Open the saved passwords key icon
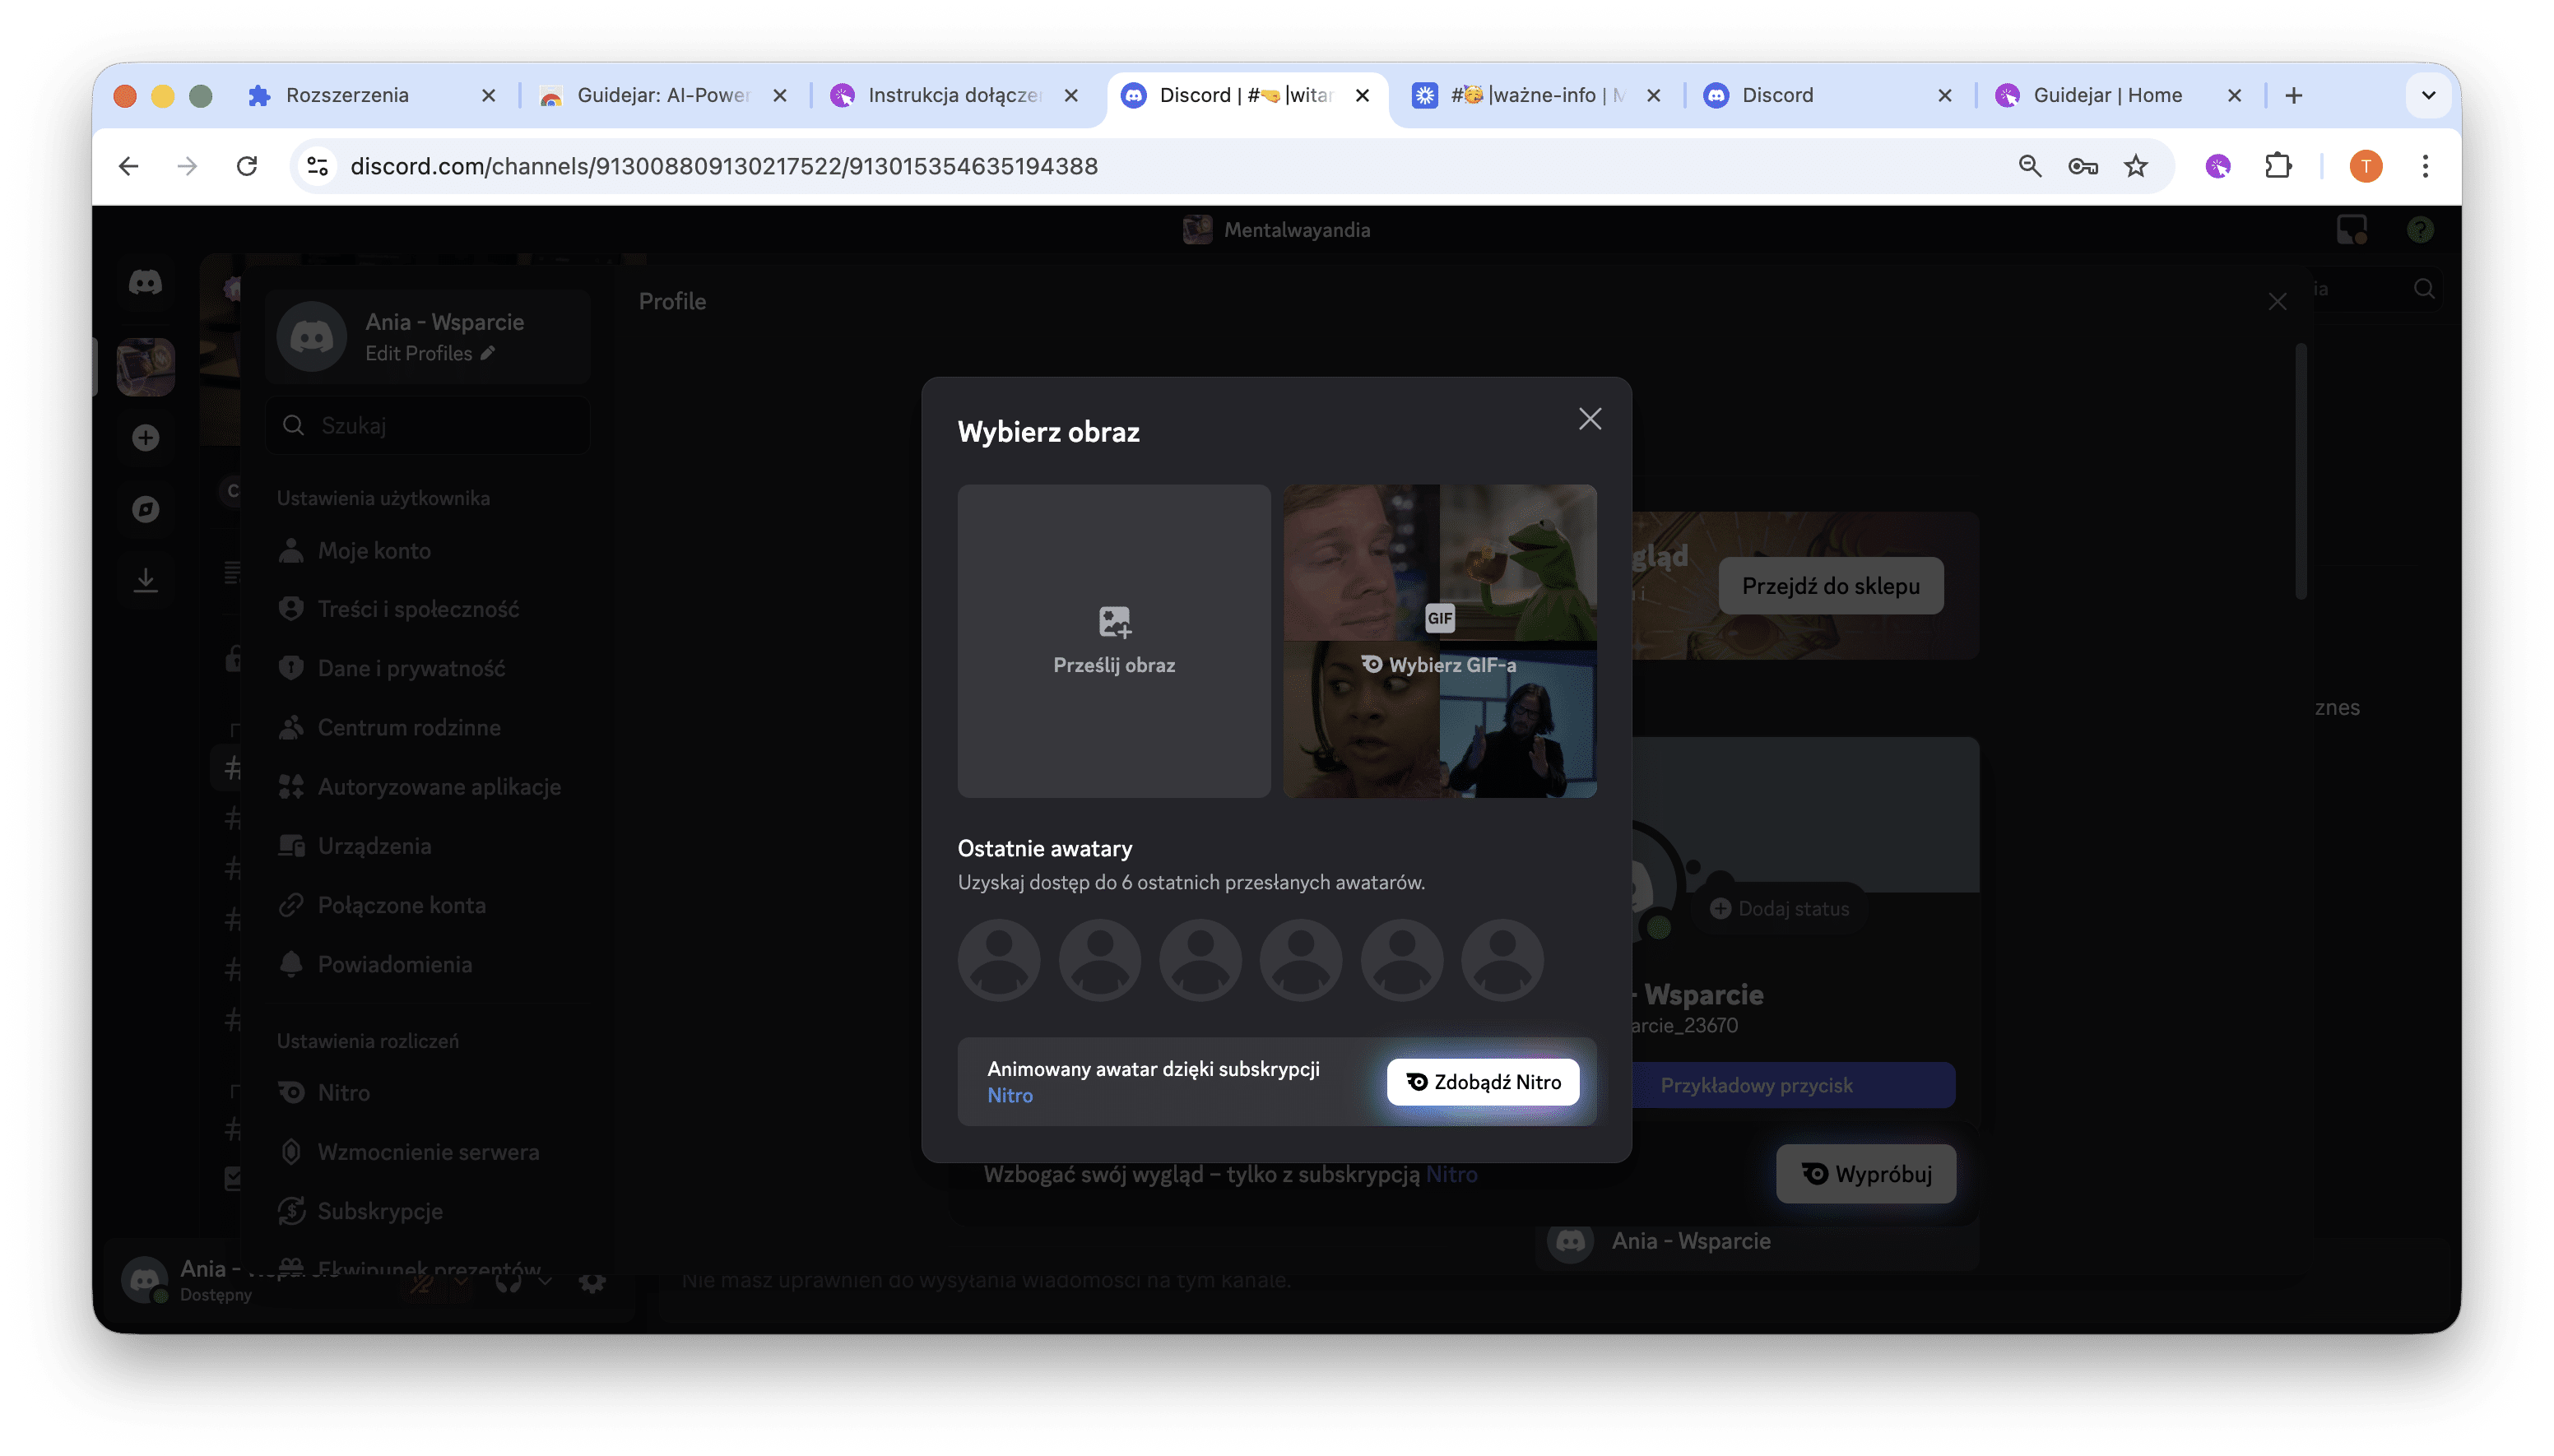Viewport: 2554px width, 1456px height. (x=2083, y=166)
